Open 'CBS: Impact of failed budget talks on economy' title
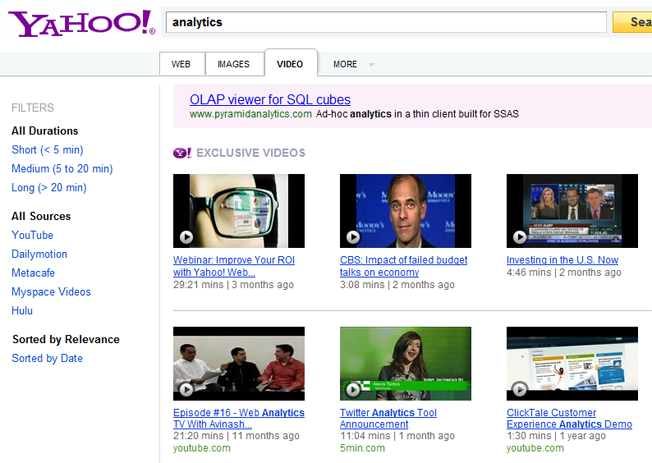652x463 pixels. pos(403,266)
